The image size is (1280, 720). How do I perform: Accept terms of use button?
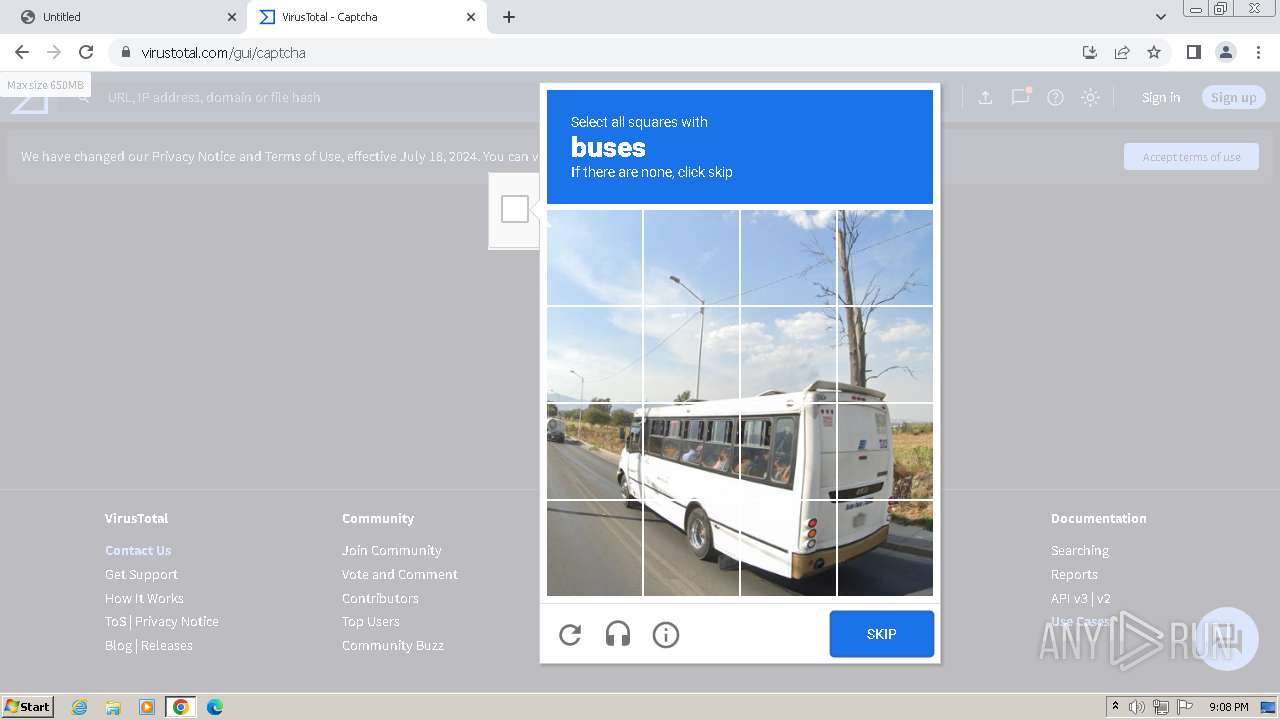1191,157
